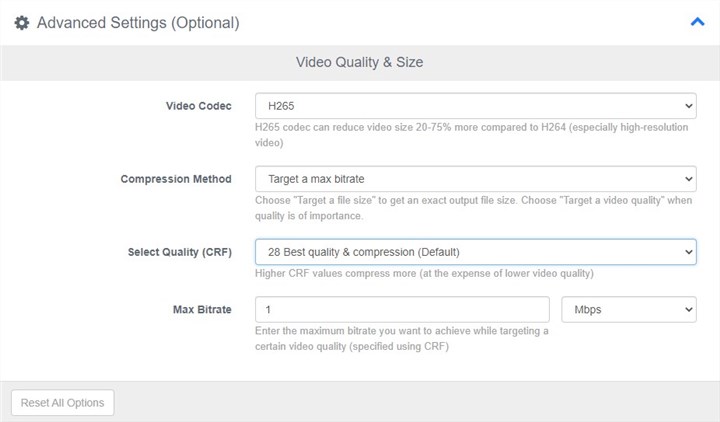Click the Video Quality & Size section header
Screen dimensions: 720x422
[x=359, y=62]
